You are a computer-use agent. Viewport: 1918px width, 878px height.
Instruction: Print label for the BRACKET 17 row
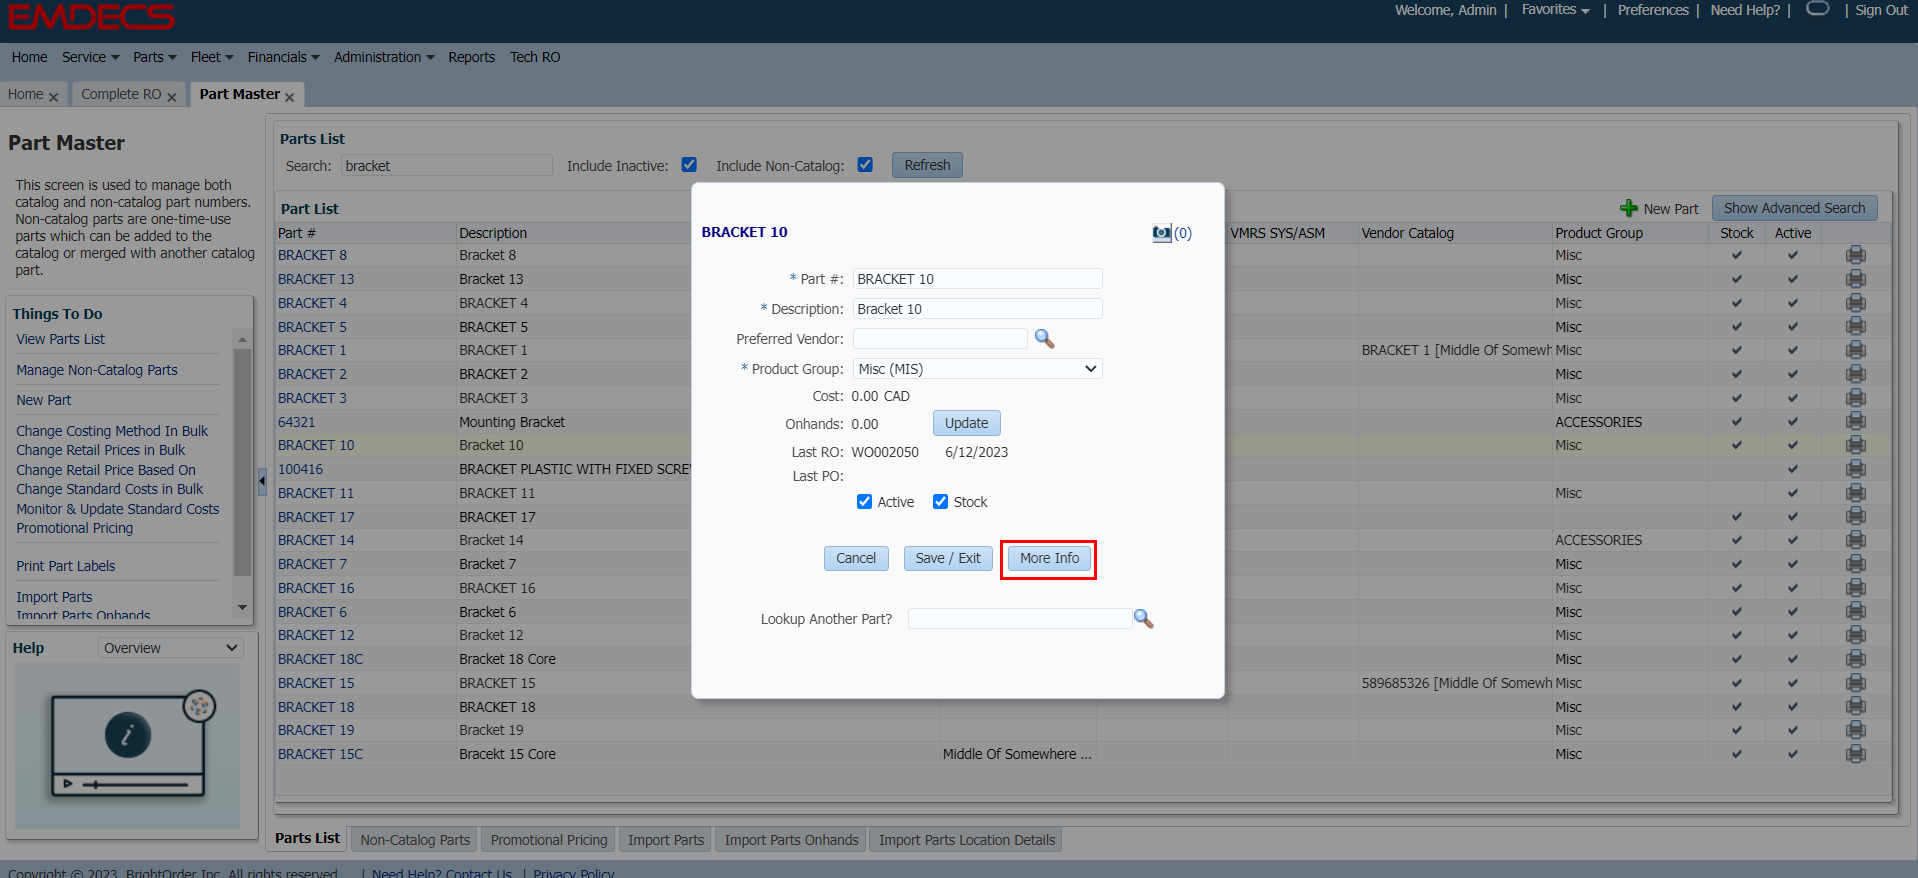click(1856, 517)
